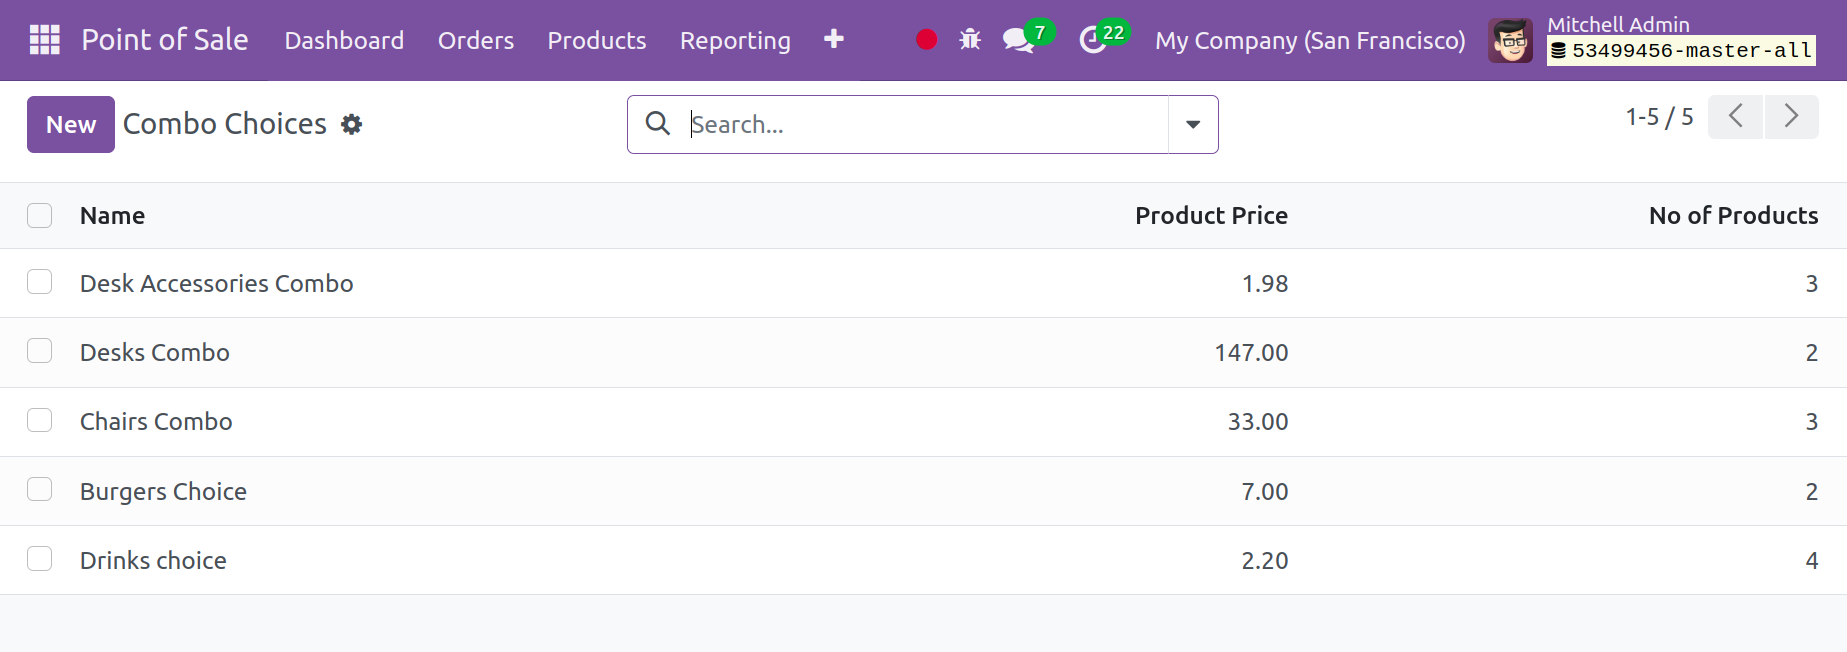Click the plus icon in the navbar
The image size is (1847, 652).
pos(833,39)
